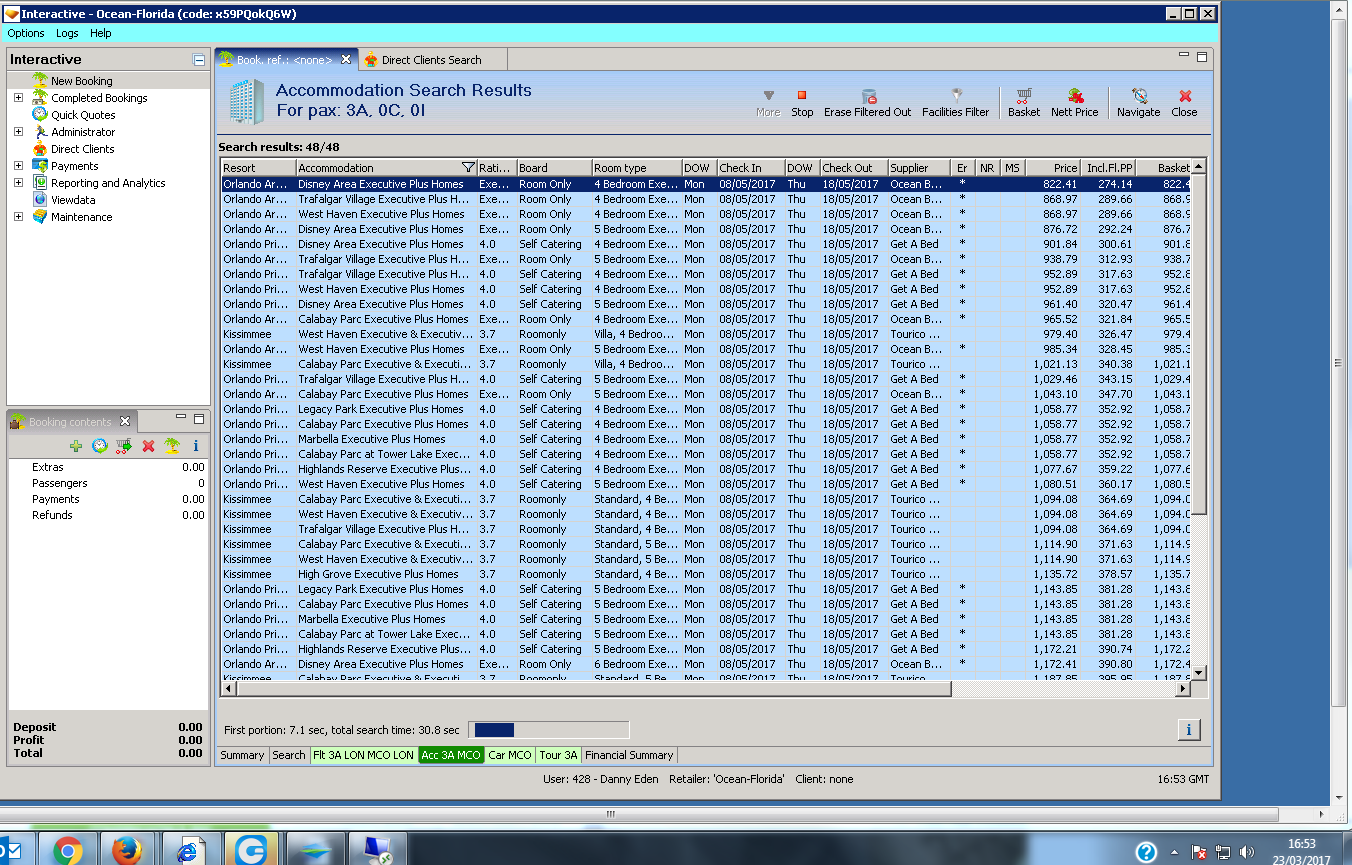1352x865 pixels.
Task: Click the volume icon in system tray
Action: (x=1246, y=852)
